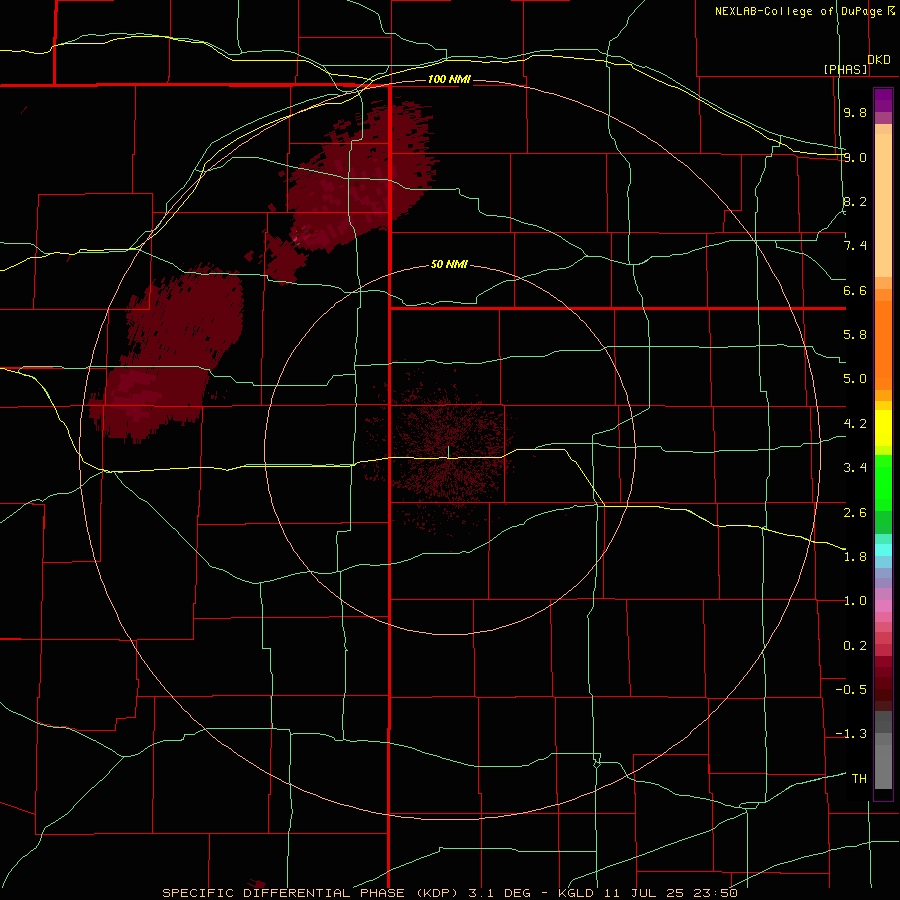Select the 100 NMI range ring label
Viewport: 900px width, 900px height.
point(449,79)
